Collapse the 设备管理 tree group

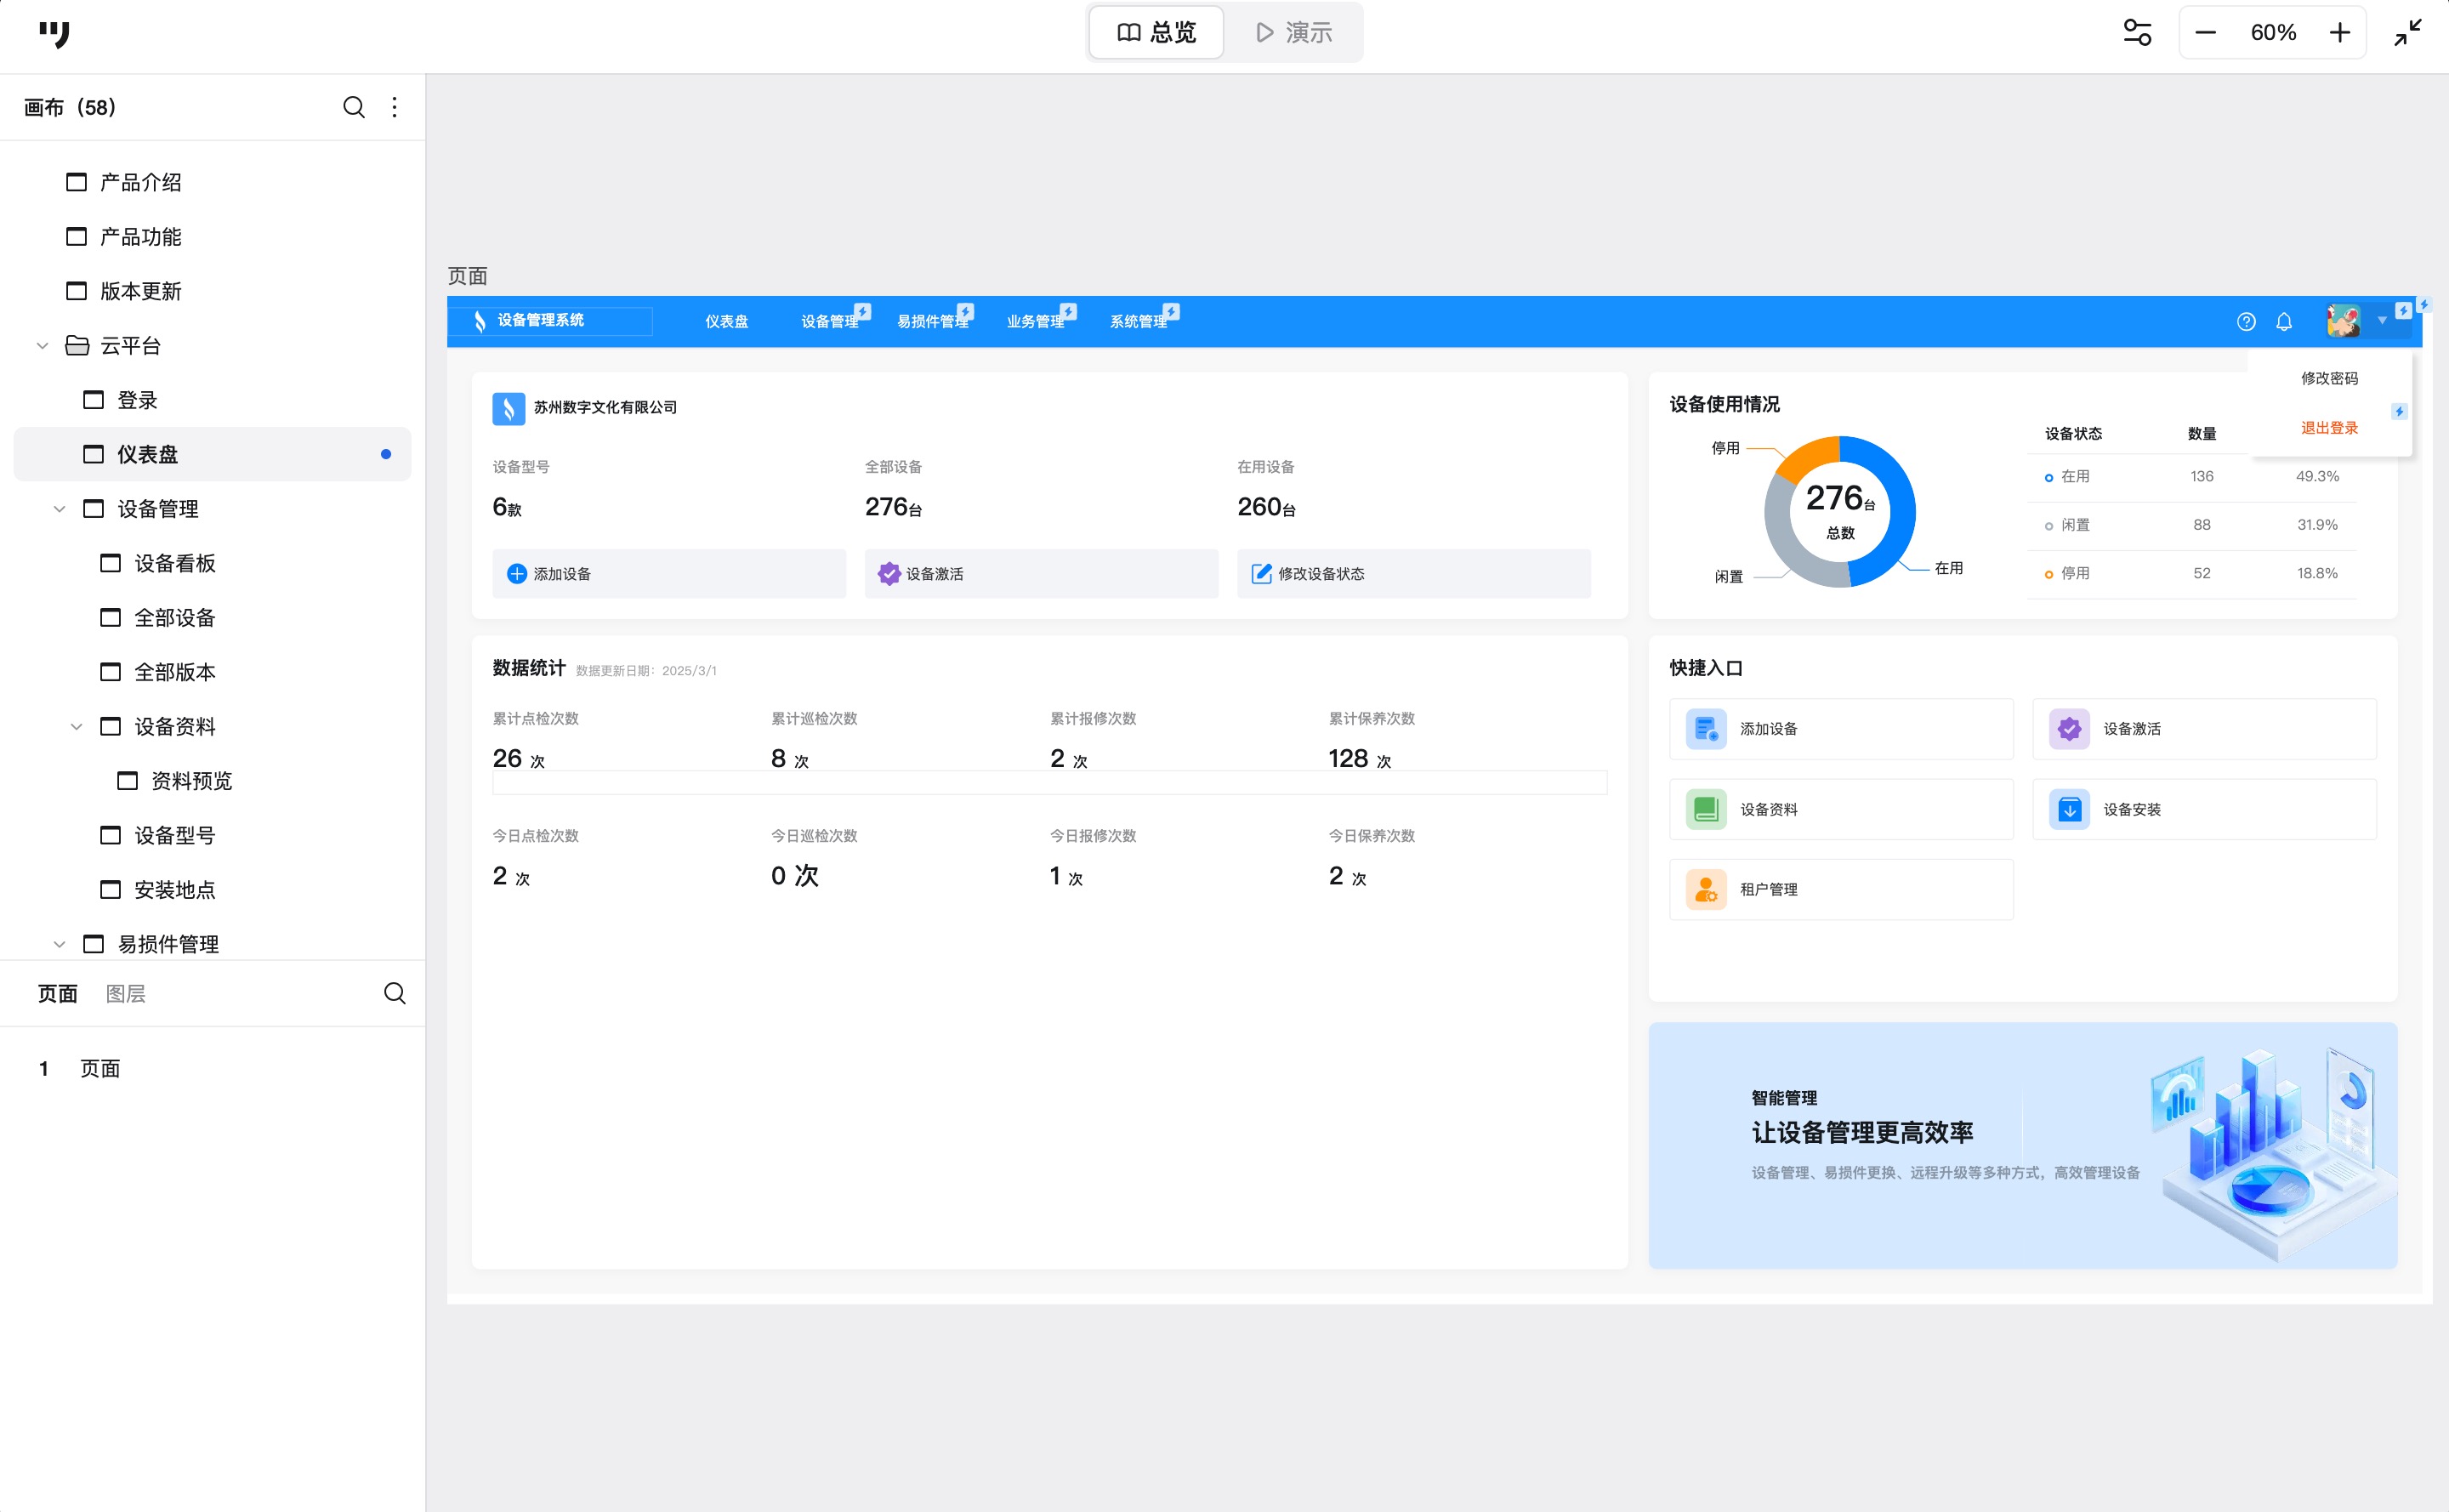(59, 509)
